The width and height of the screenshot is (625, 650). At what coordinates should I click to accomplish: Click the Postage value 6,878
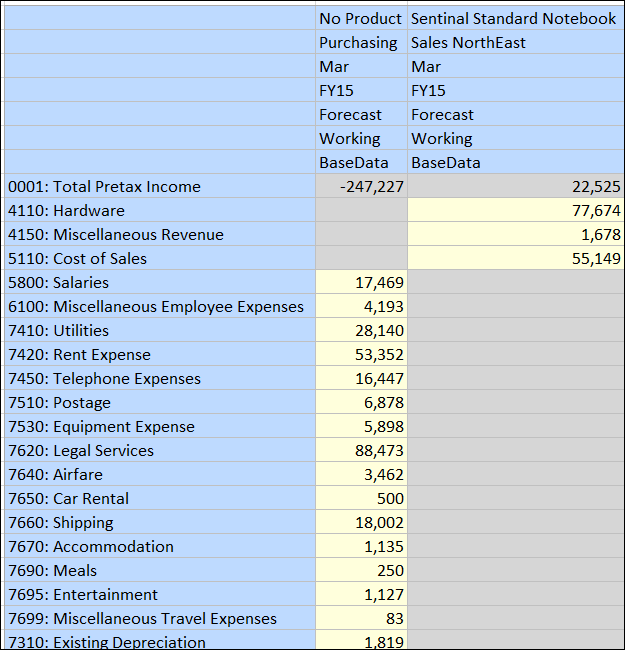pyautogui.click(x=361, y=403)
